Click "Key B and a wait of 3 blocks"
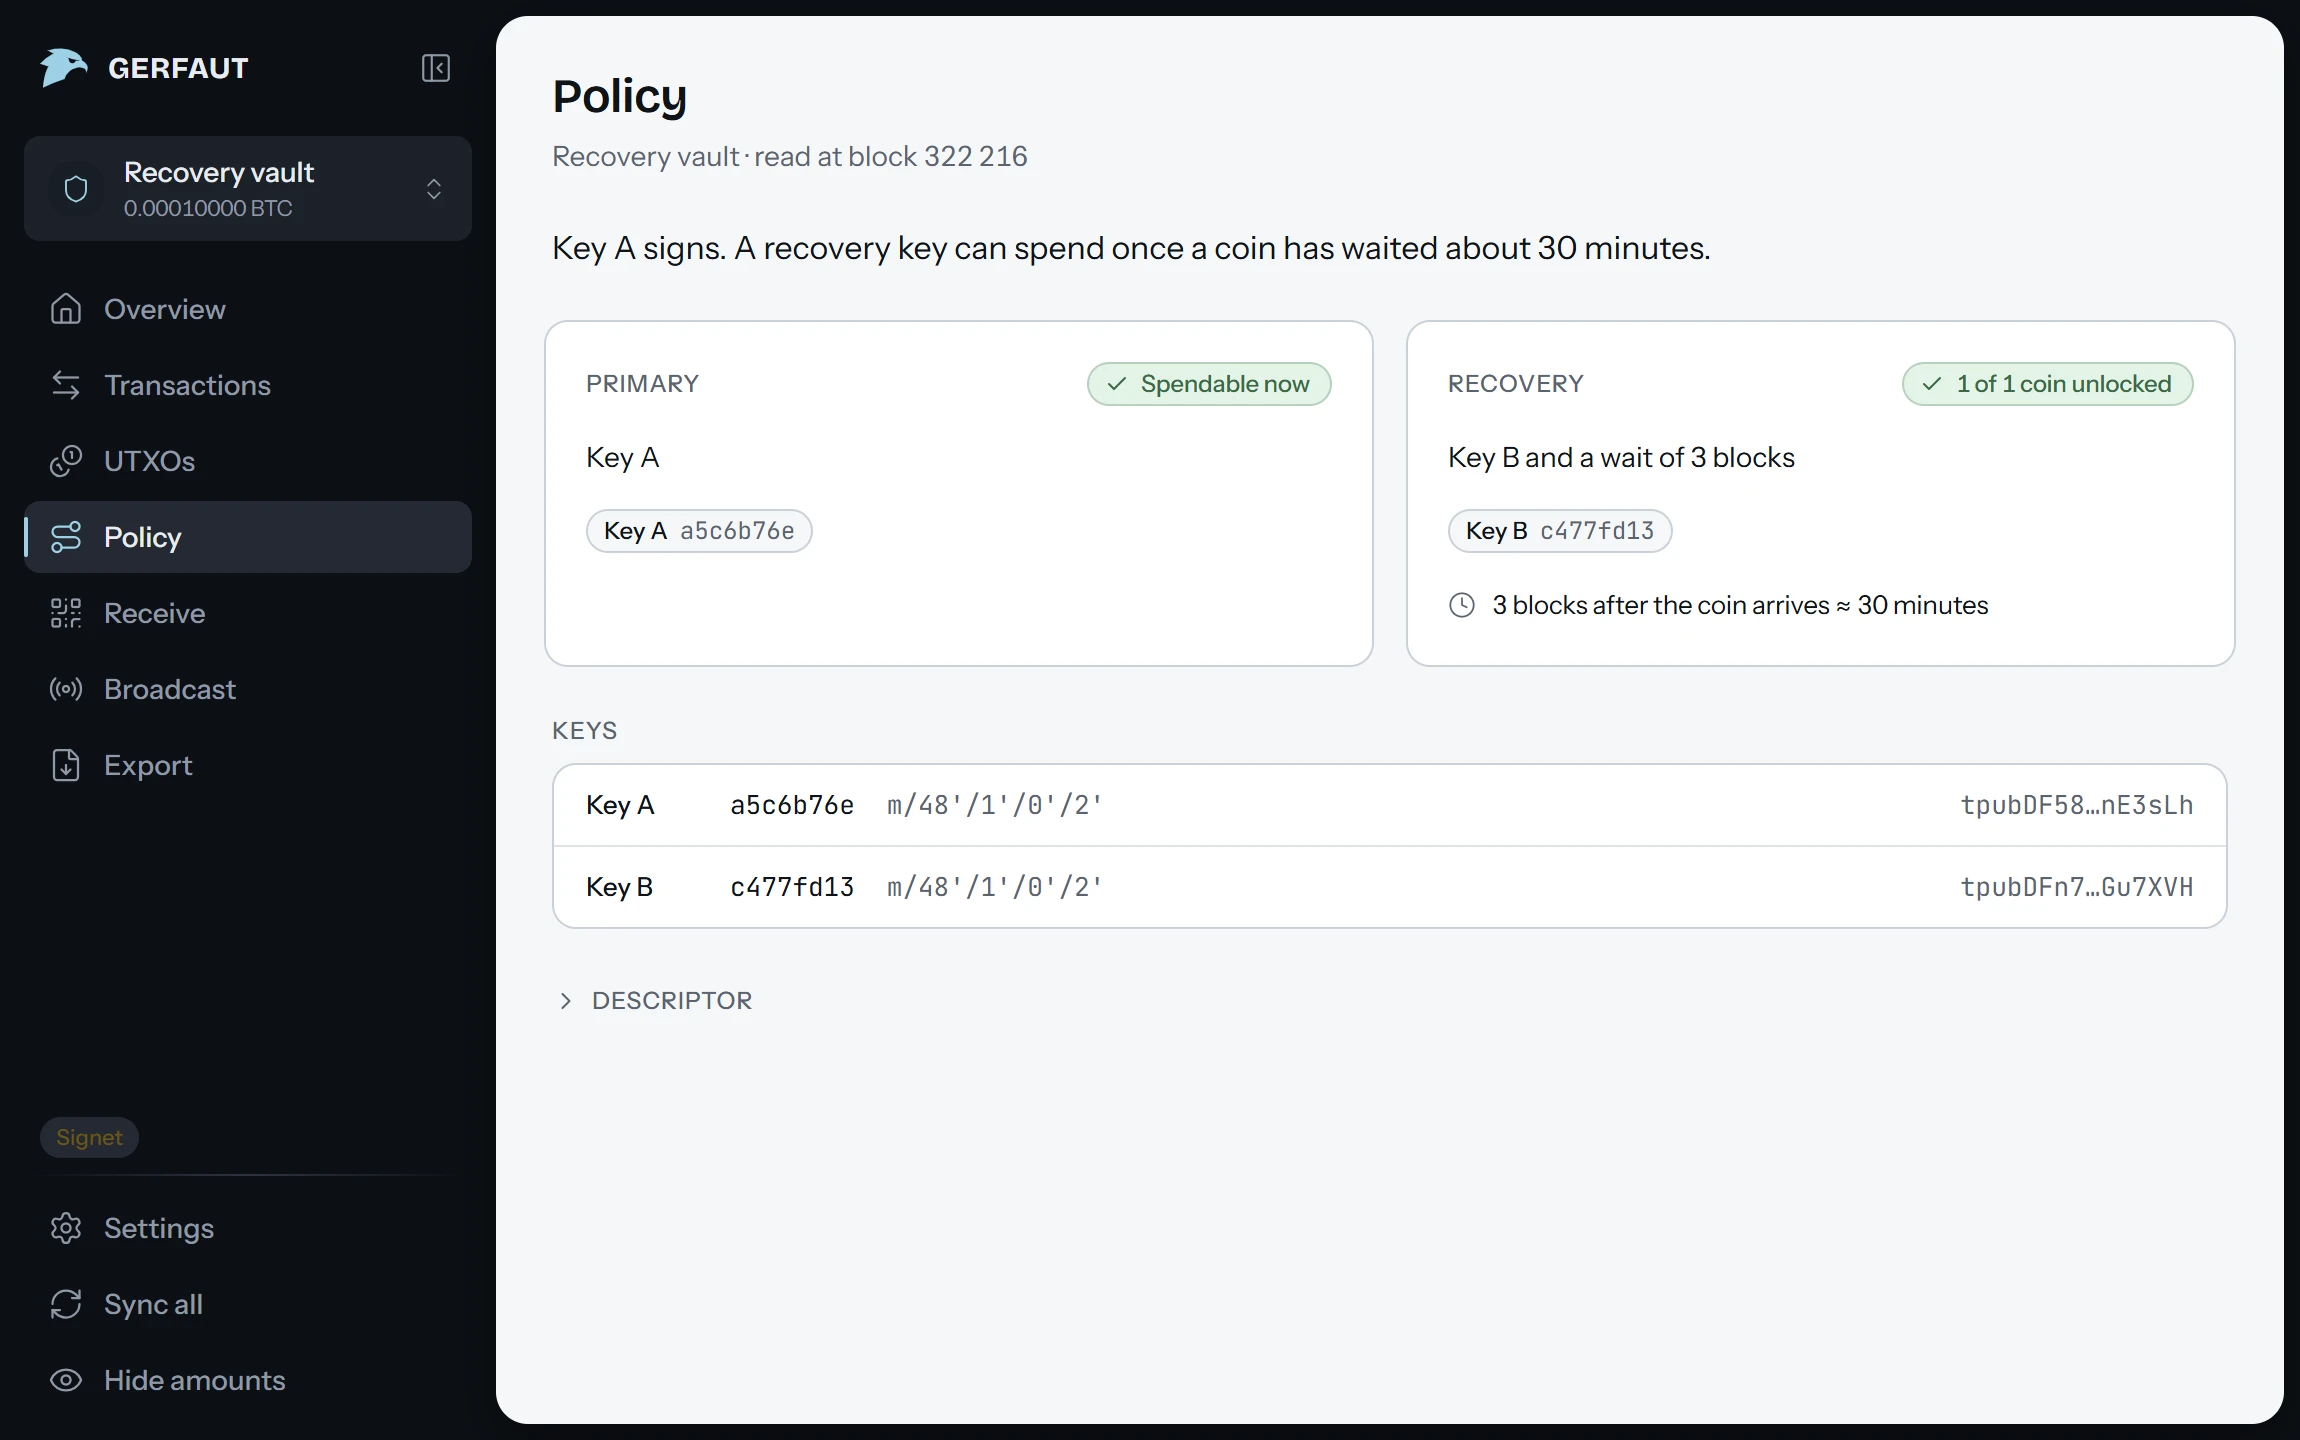 pyautogui.click(x=1621, y=458)
